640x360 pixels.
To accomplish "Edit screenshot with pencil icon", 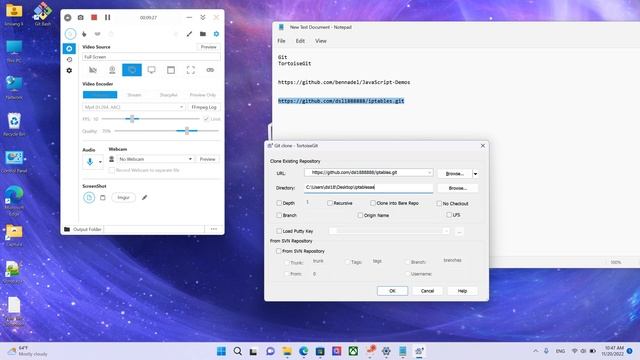I will [x=144, y=198].
